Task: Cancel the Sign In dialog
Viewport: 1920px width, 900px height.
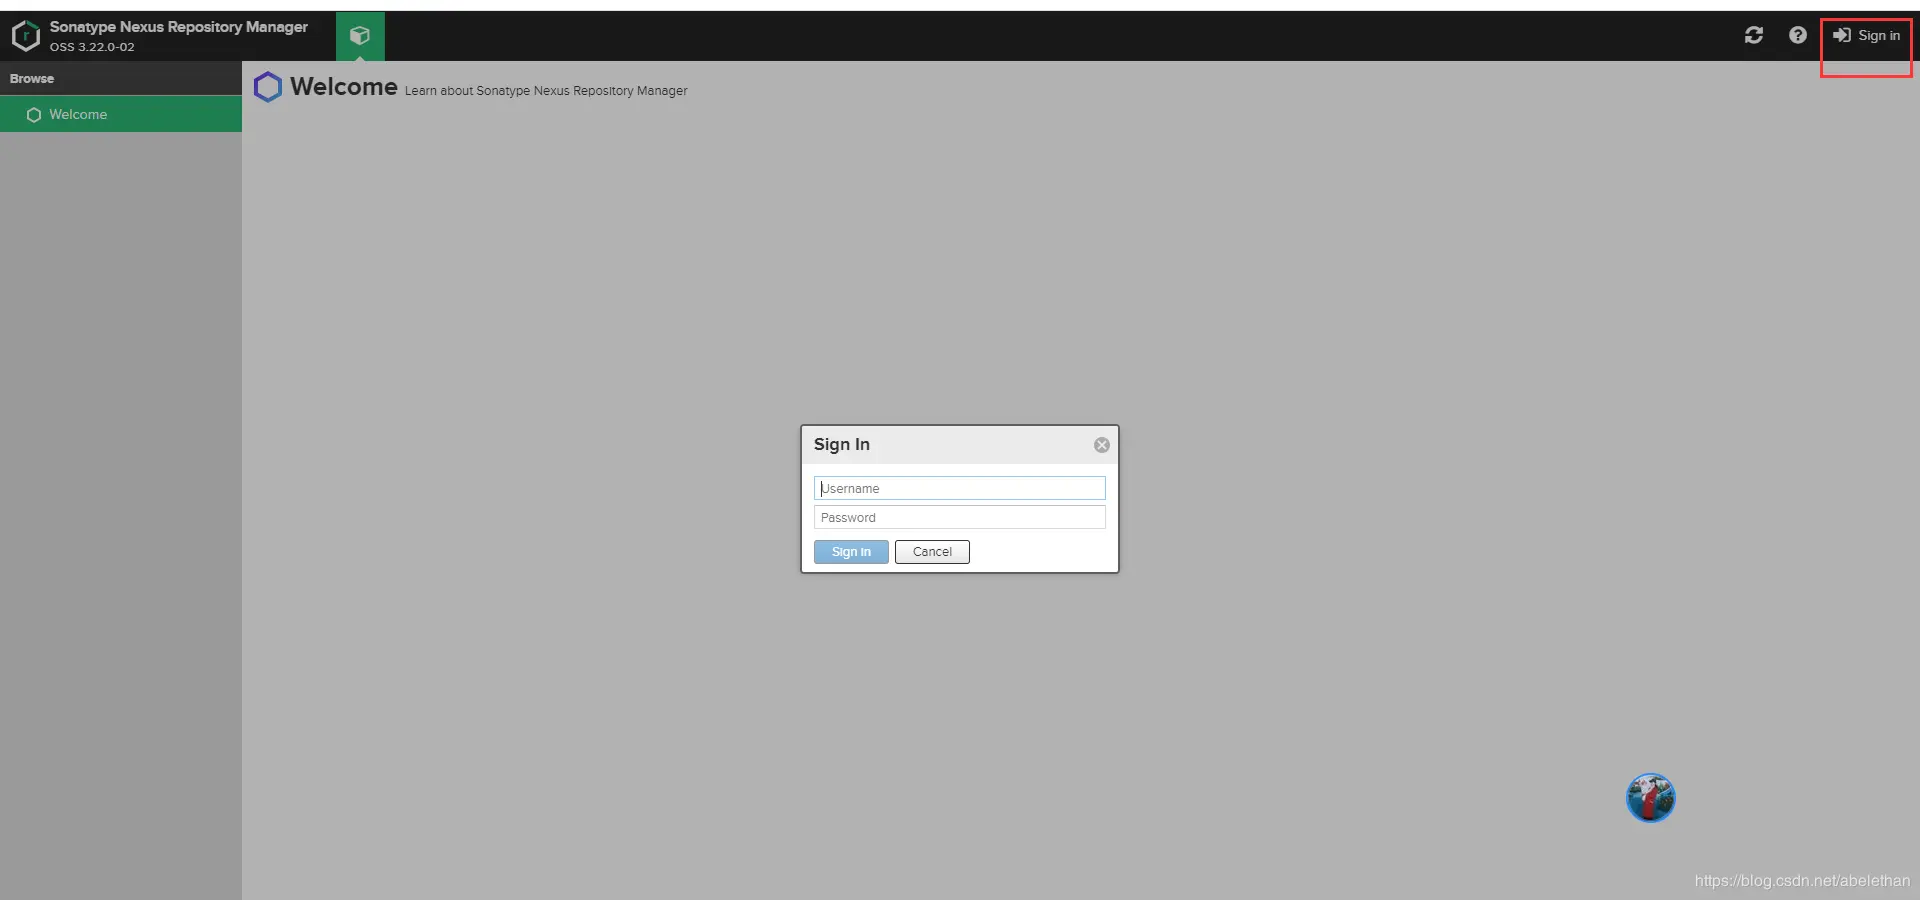Action: coord(932,552)
